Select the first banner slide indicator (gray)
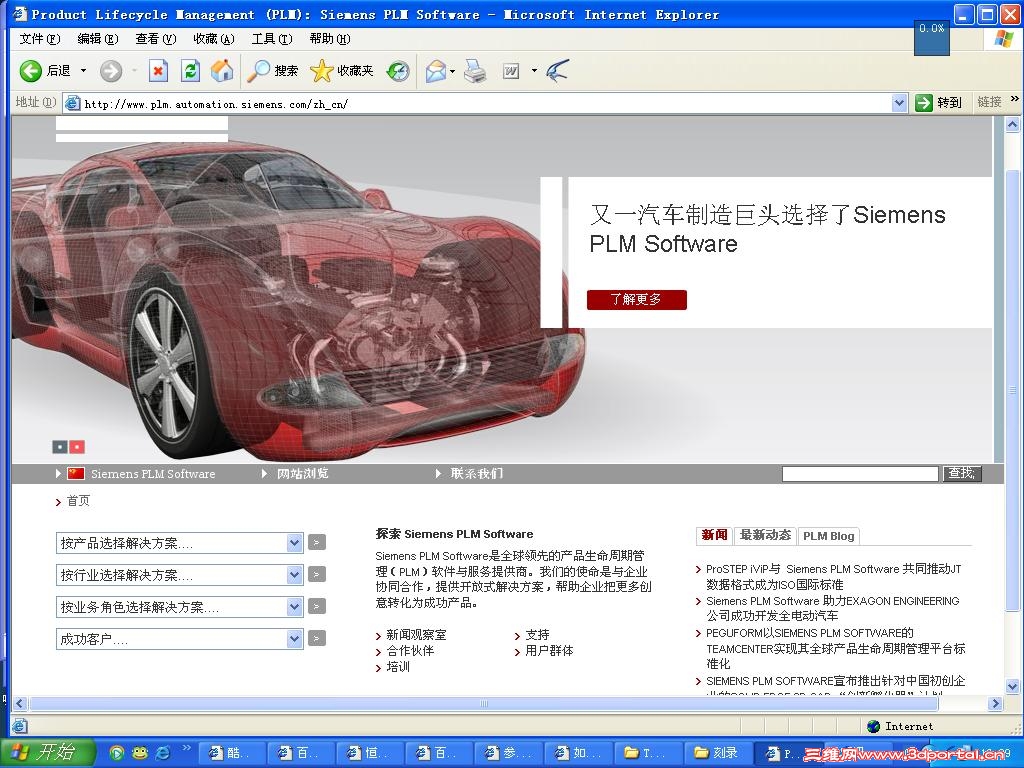1024x768 pixels. [59, 447]
